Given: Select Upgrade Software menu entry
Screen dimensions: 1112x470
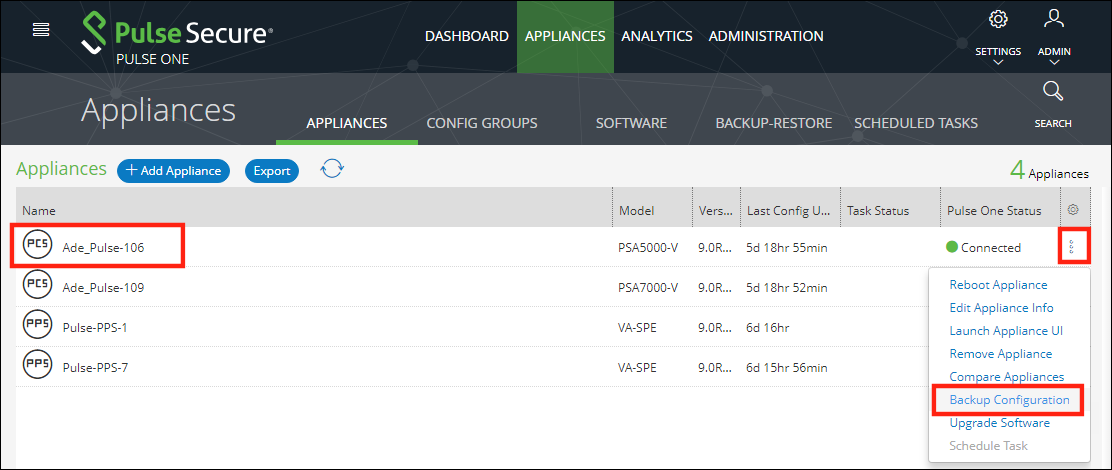Looking at the screenshot, I should tap(999, 423).
